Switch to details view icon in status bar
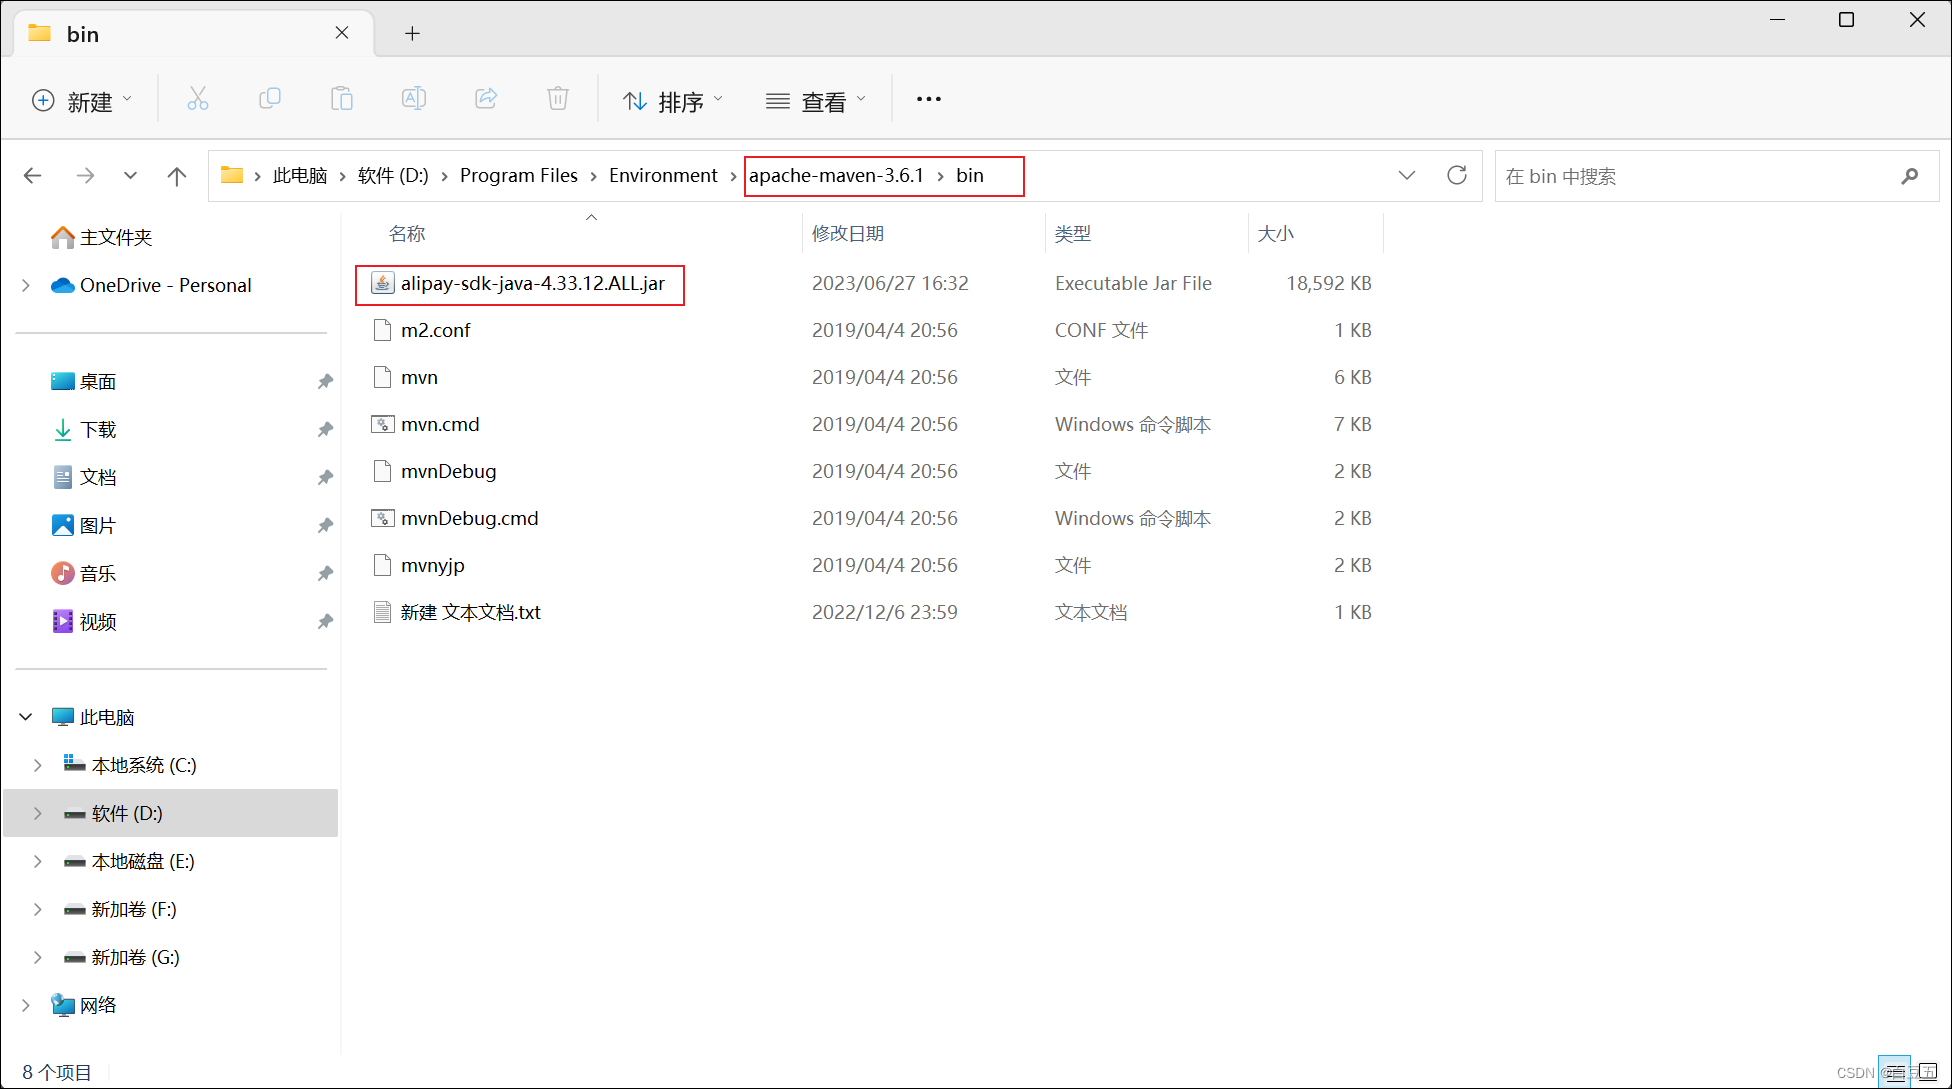 [x=1895, y=1072]
